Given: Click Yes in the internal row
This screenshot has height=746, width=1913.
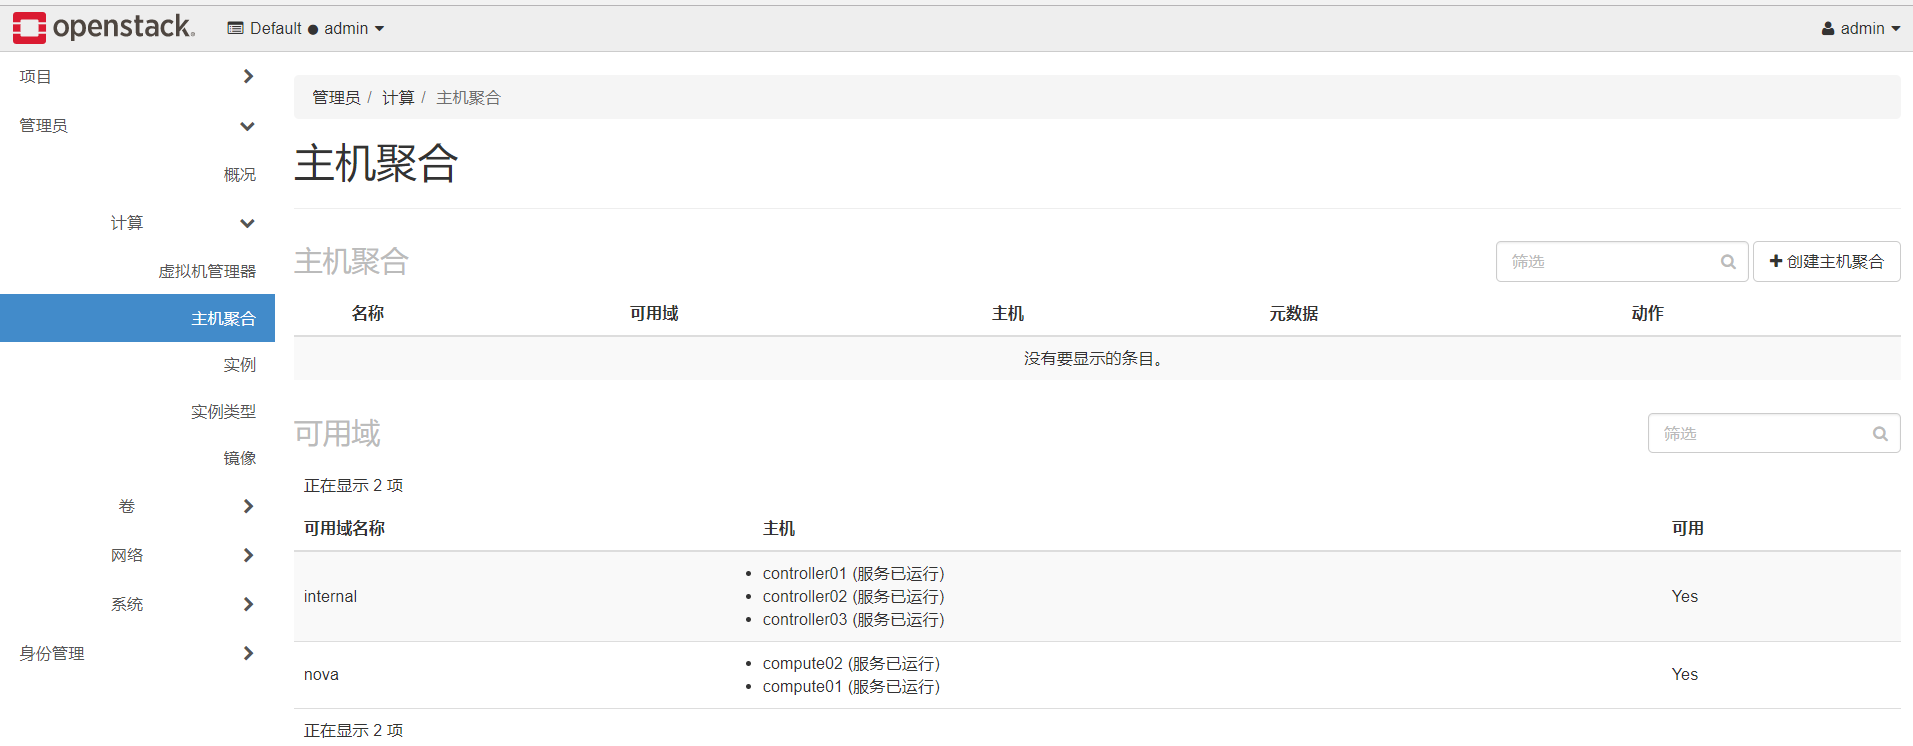Looking at the screenshot, I should tap(1684, 596).
